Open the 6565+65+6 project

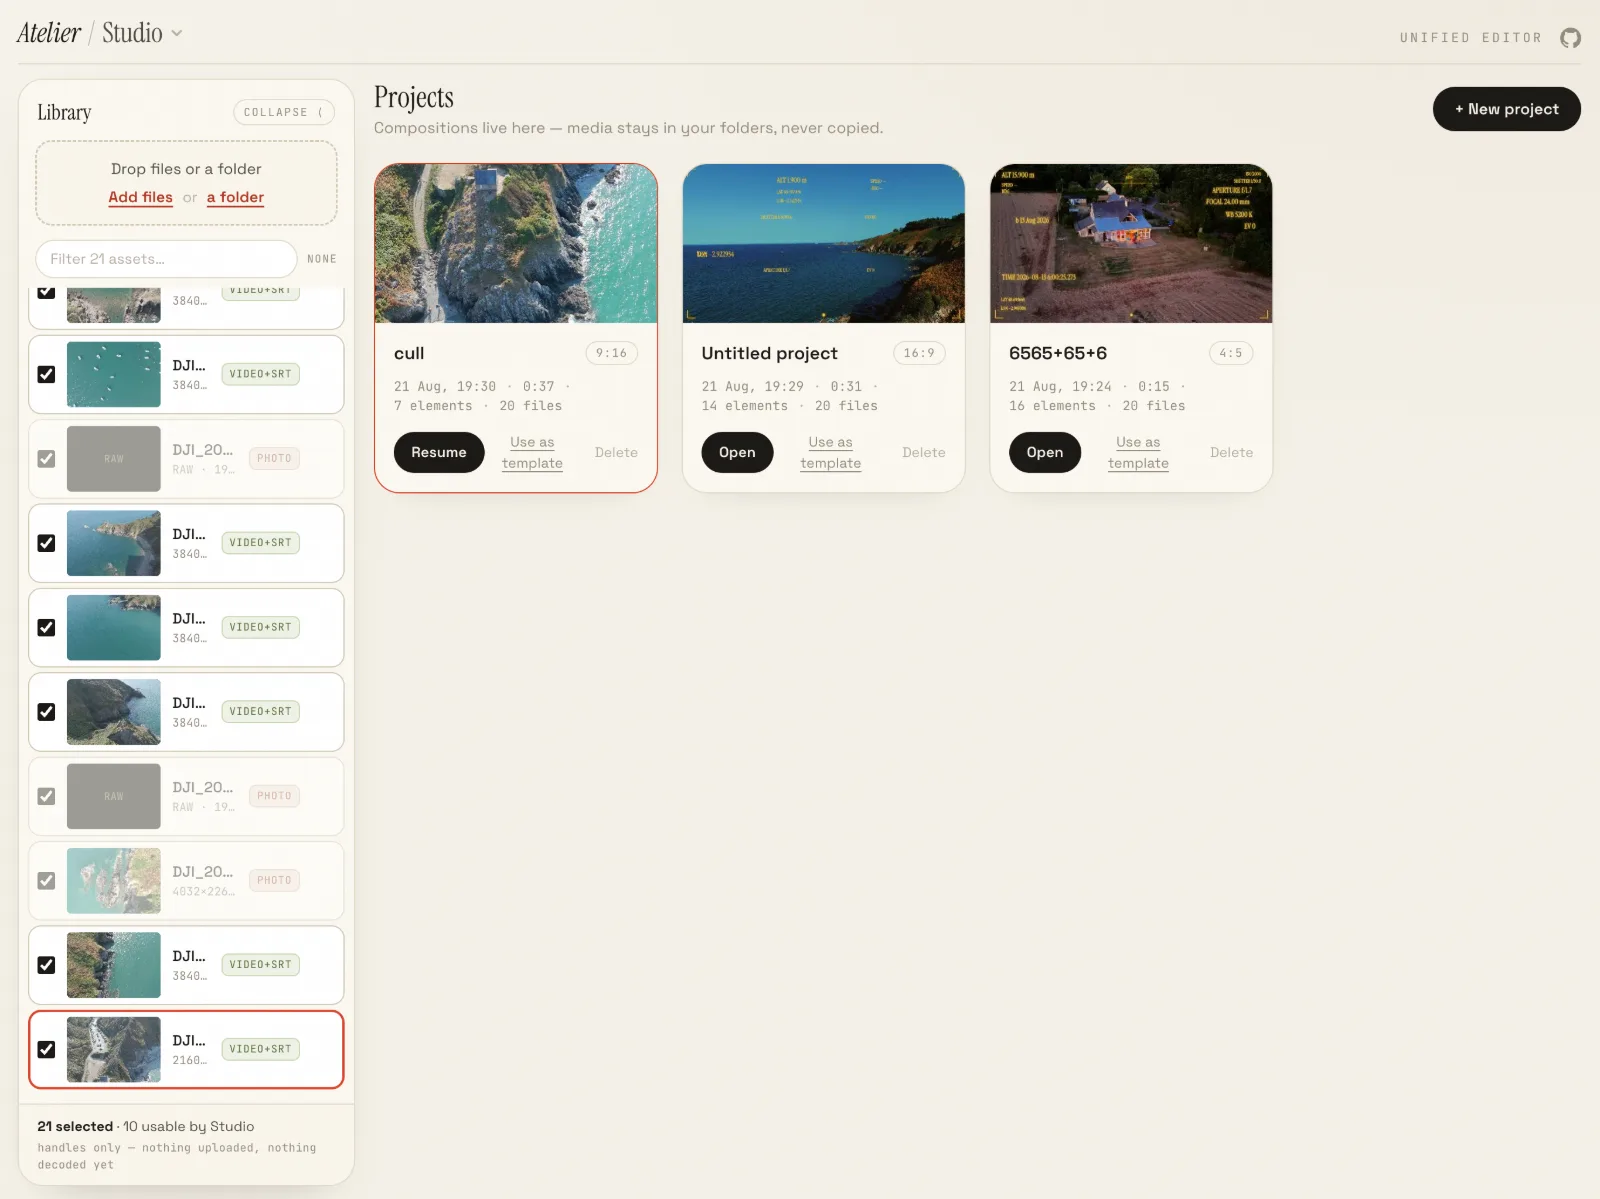coord(1045,452)
